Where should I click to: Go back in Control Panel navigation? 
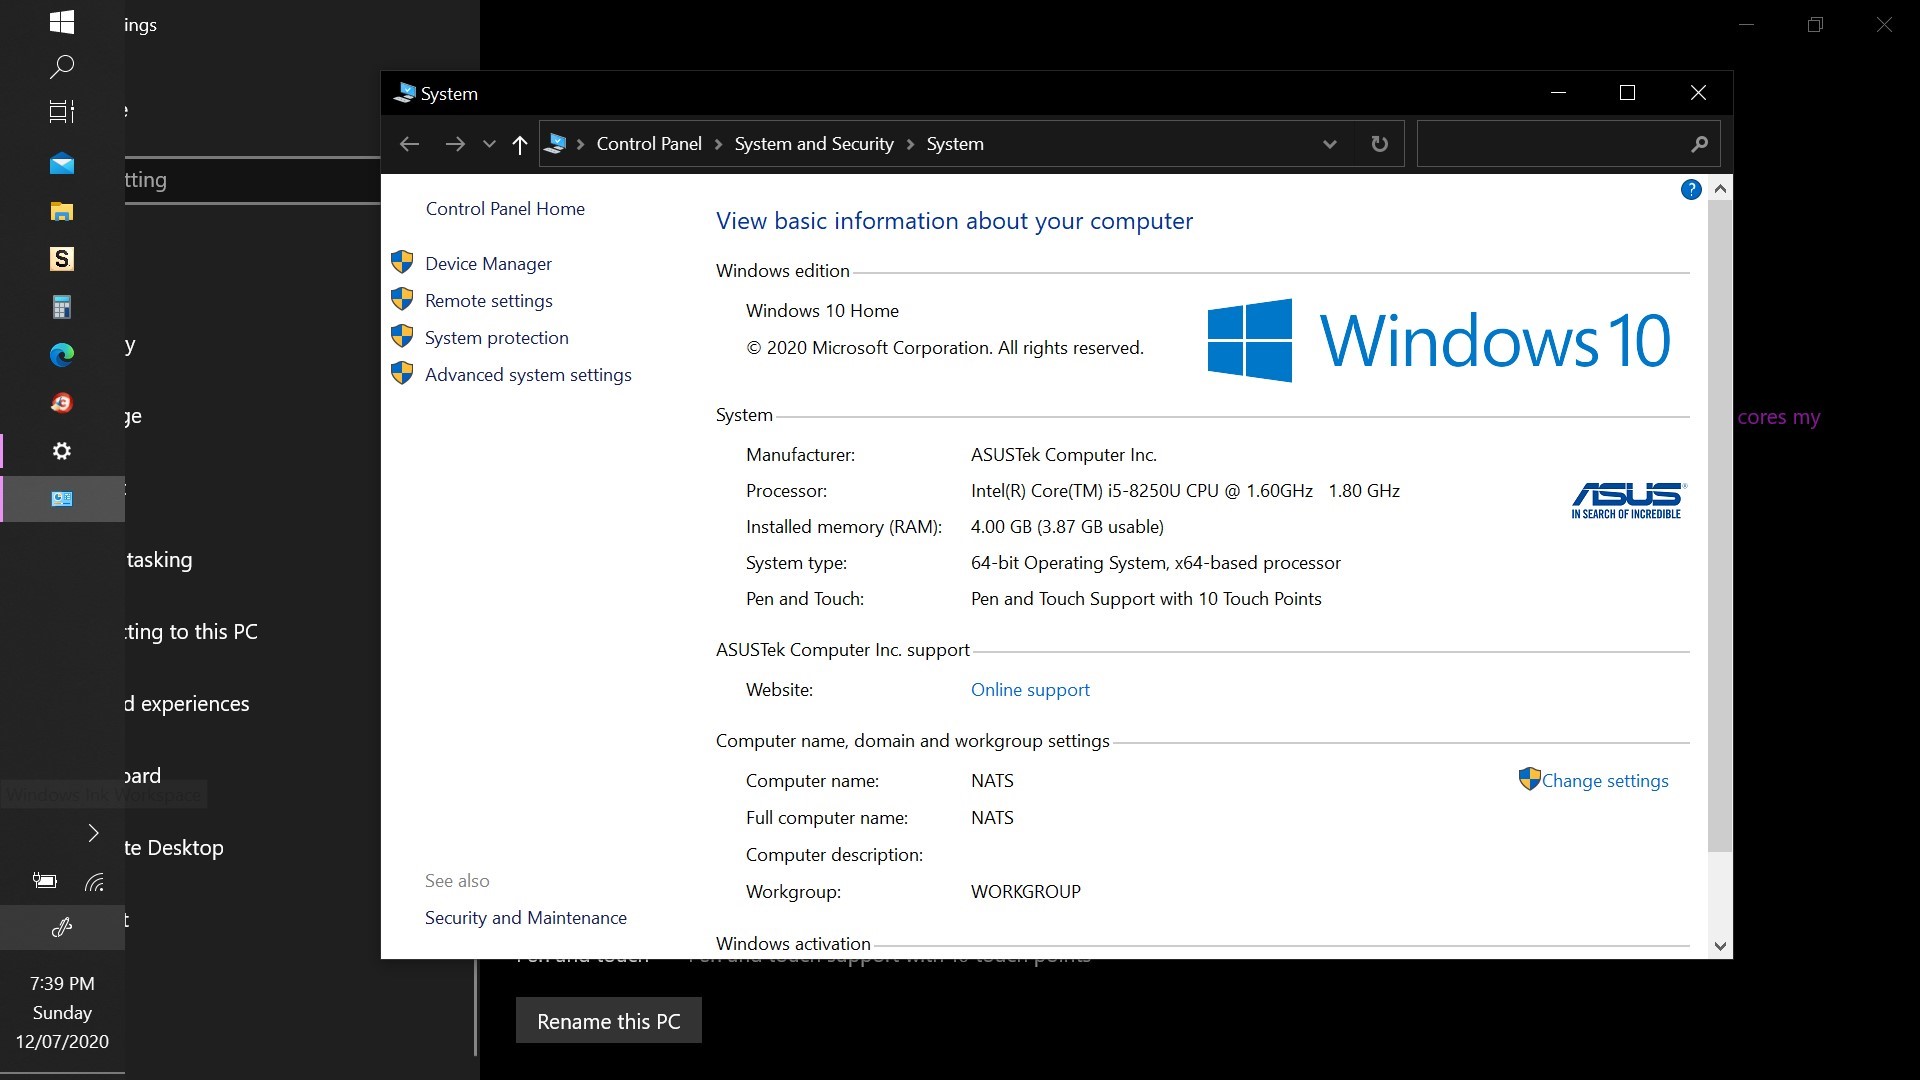click(x=409, y=144)
